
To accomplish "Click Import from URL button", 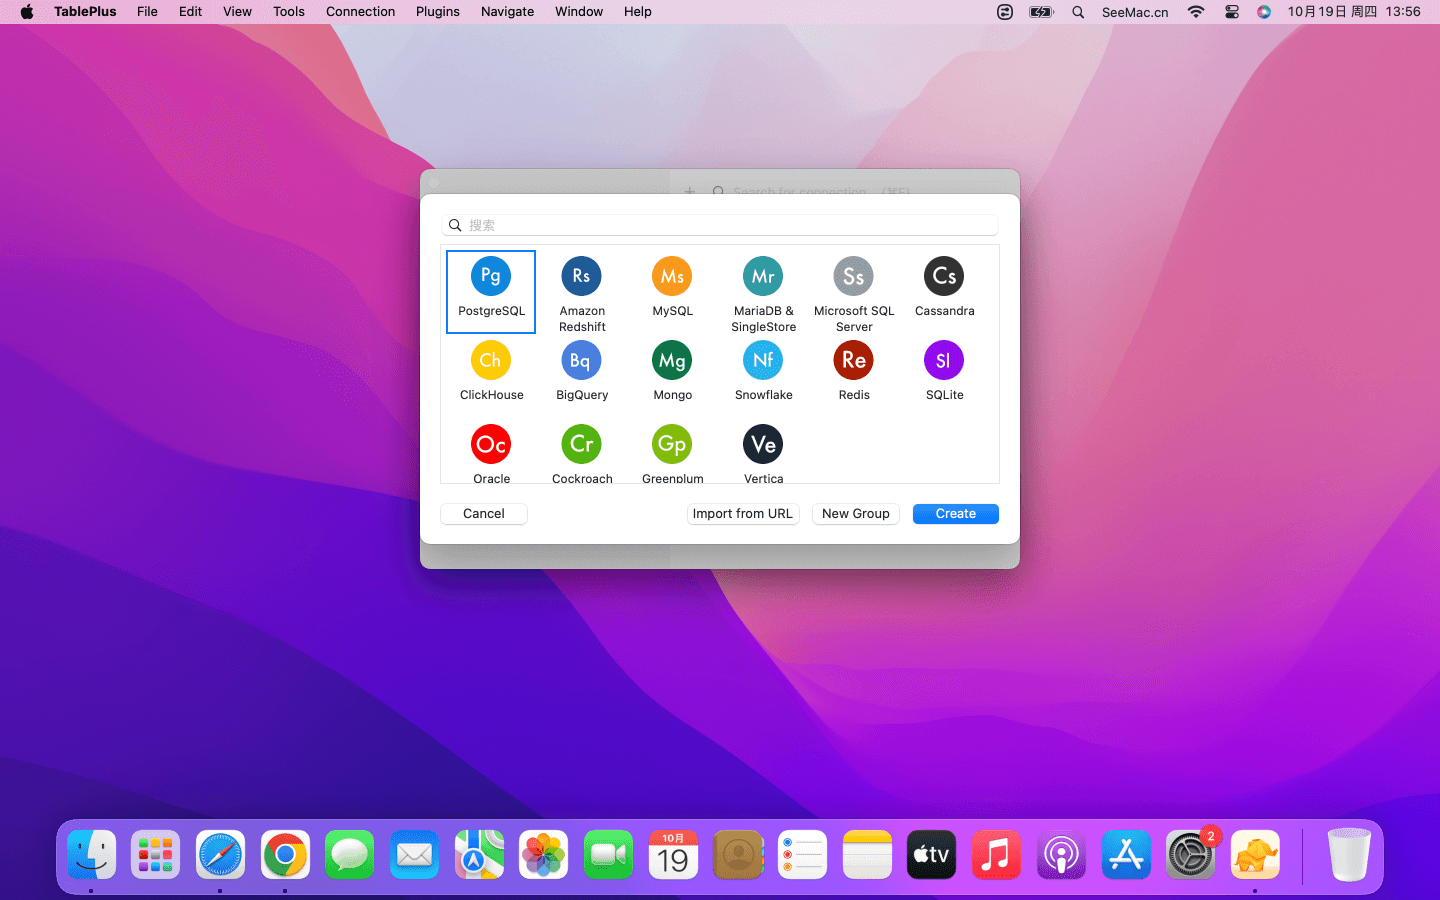I will (743, 513).
